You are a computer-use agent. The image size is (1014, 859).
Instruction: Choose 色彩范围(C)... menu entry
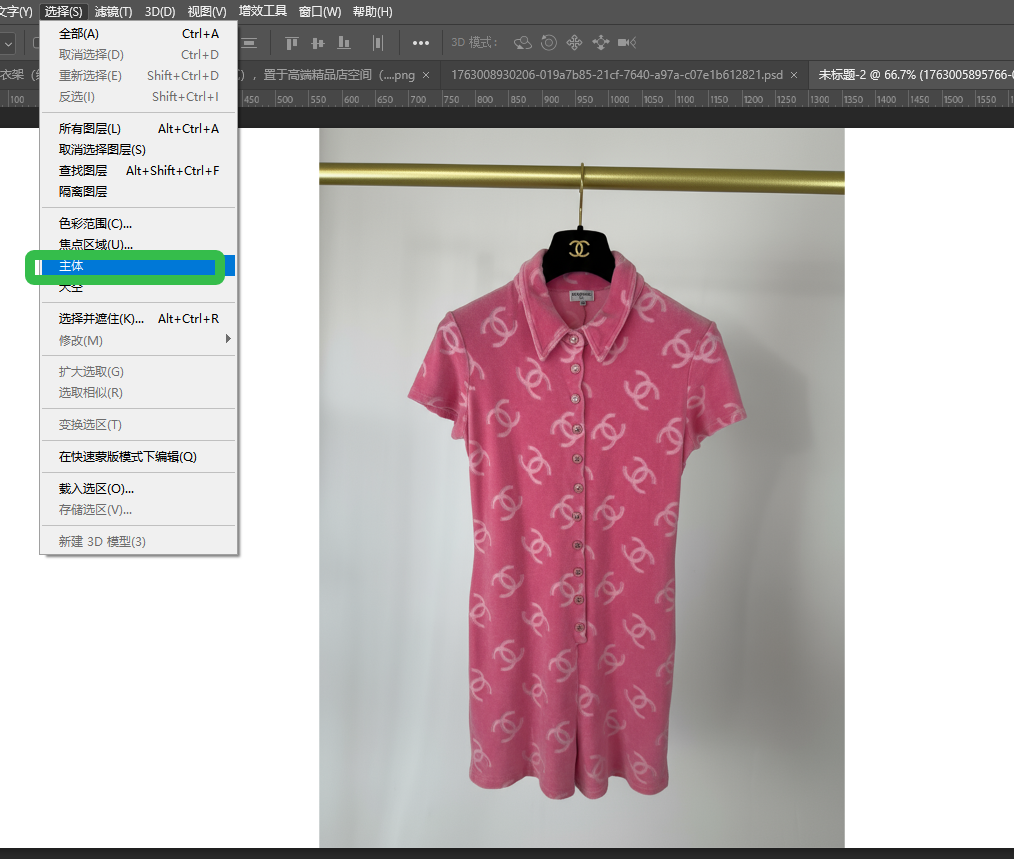click(96, 224)
